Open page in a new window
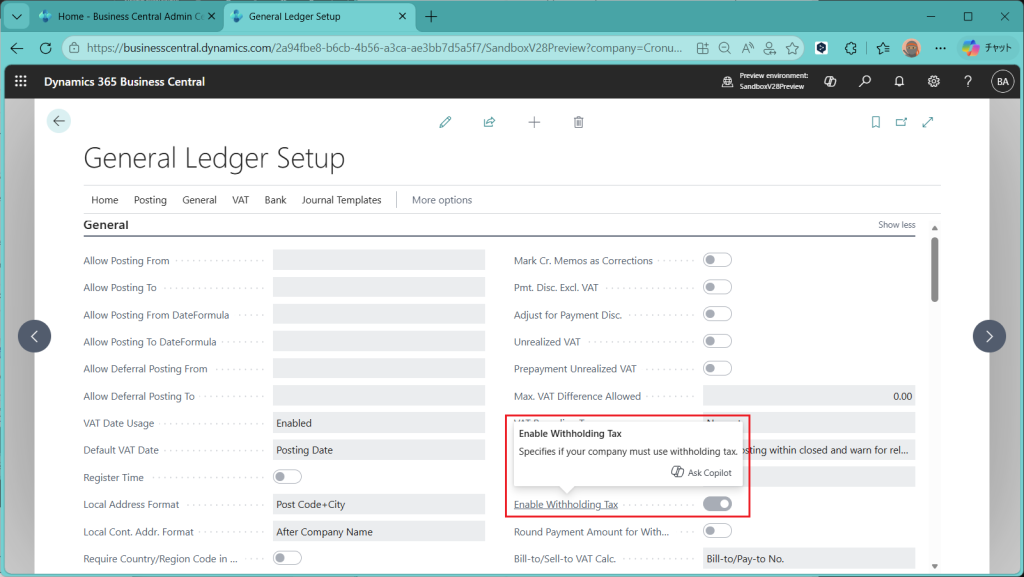Screen dimensions: 1024x577 coord(901,122)
